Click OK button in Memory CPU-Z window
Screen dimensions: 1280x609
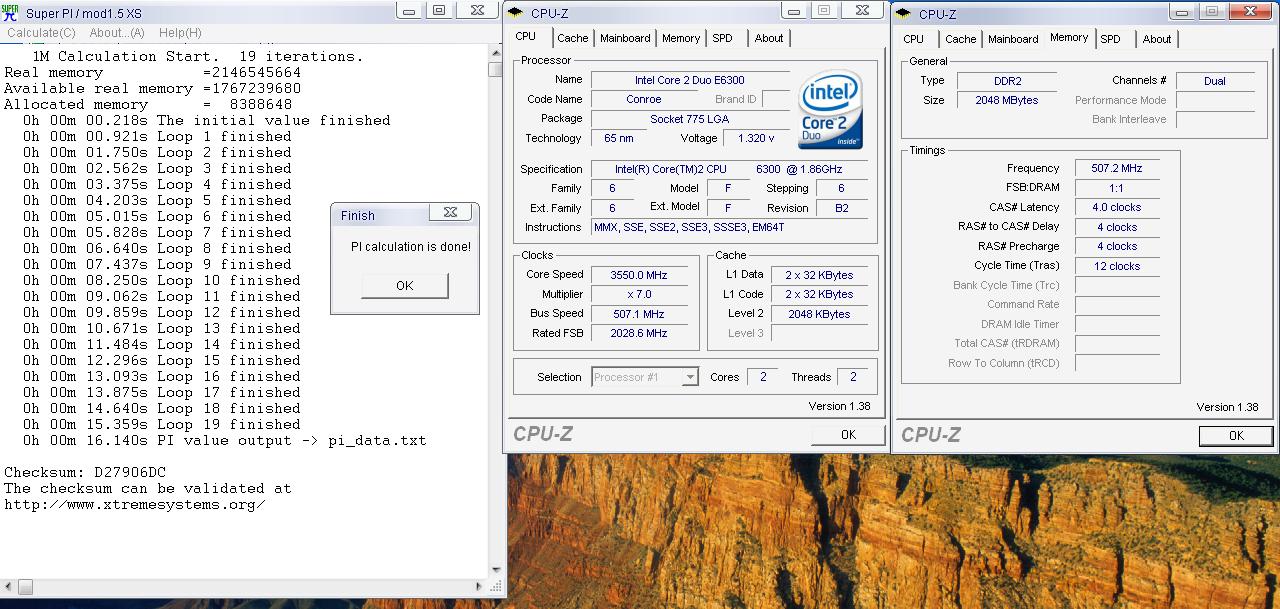(1236, 435)
